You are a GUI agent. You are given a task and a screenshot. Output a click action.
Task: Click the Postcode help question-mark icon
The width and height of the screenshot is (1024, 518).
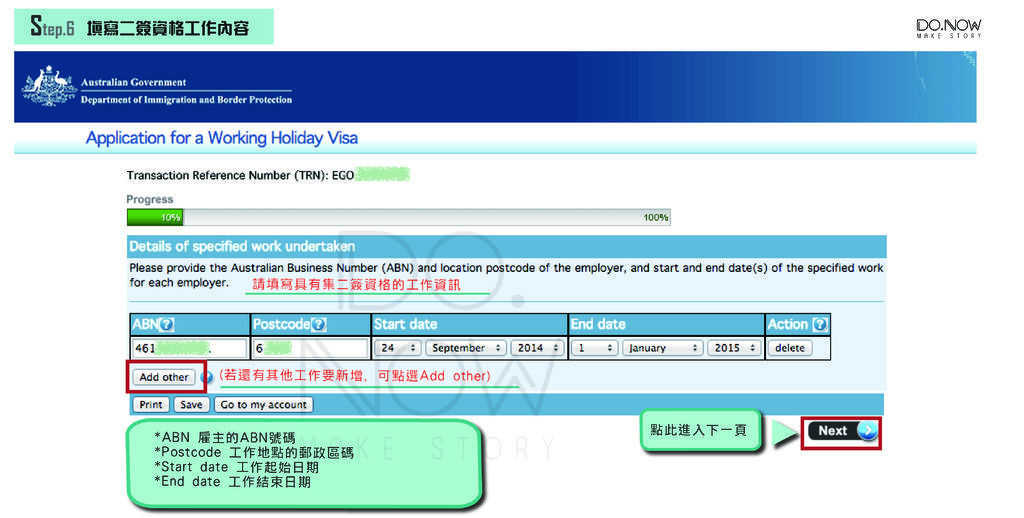pyautogui.click(x=319, y=325)
